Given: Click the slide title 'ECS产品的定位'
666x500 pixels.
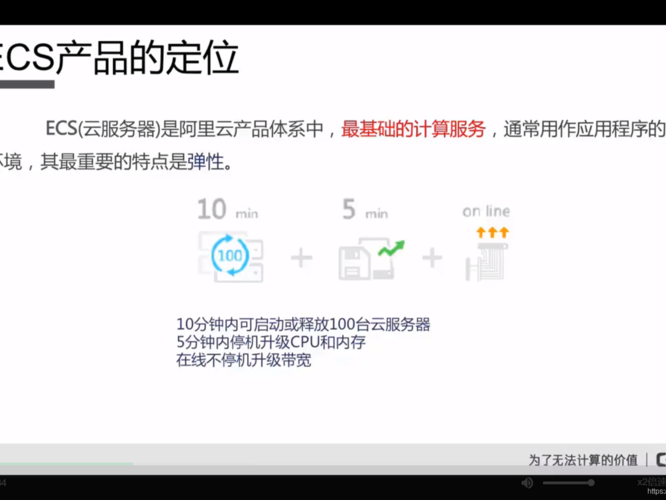Looking at the screenshot, I should (x=118, y=57).
